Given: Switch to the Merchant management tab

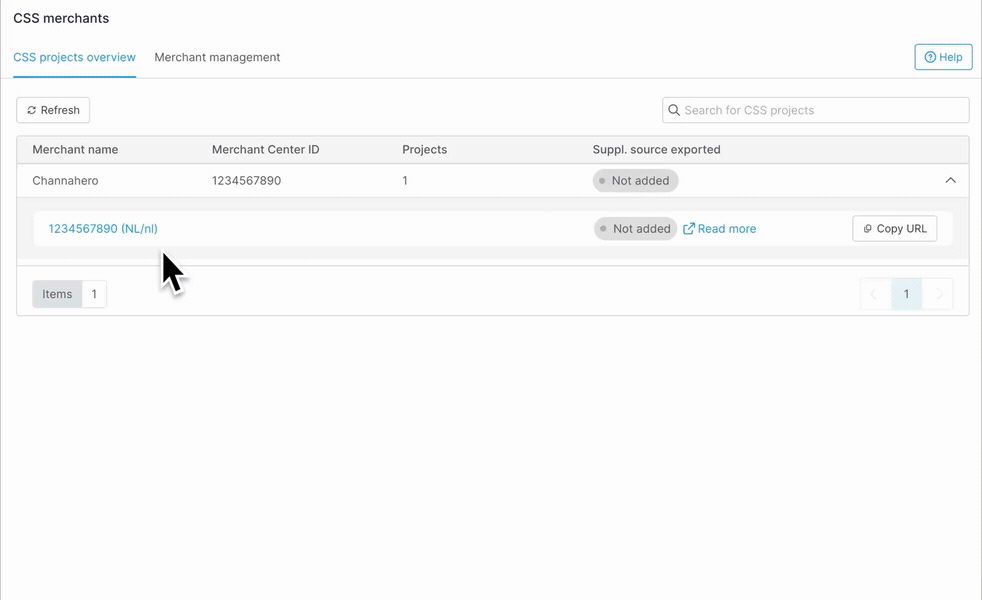Looking at the screenshot, I should point(216,57).
